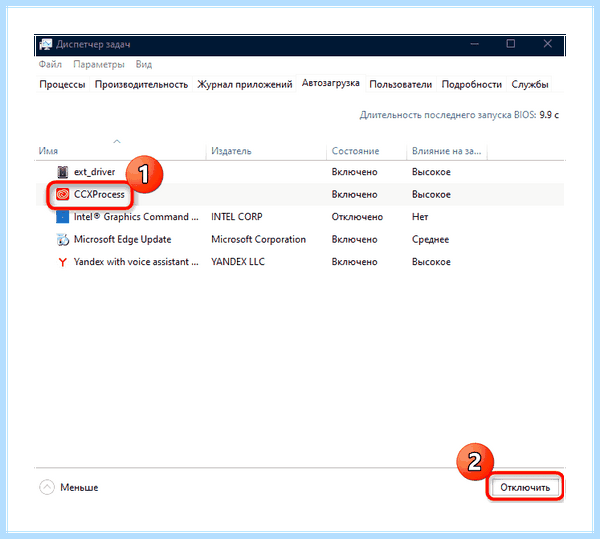This screenshot has height=539, width=600.
Task: Switch to the Производительность tab
Action: (141, 85)
